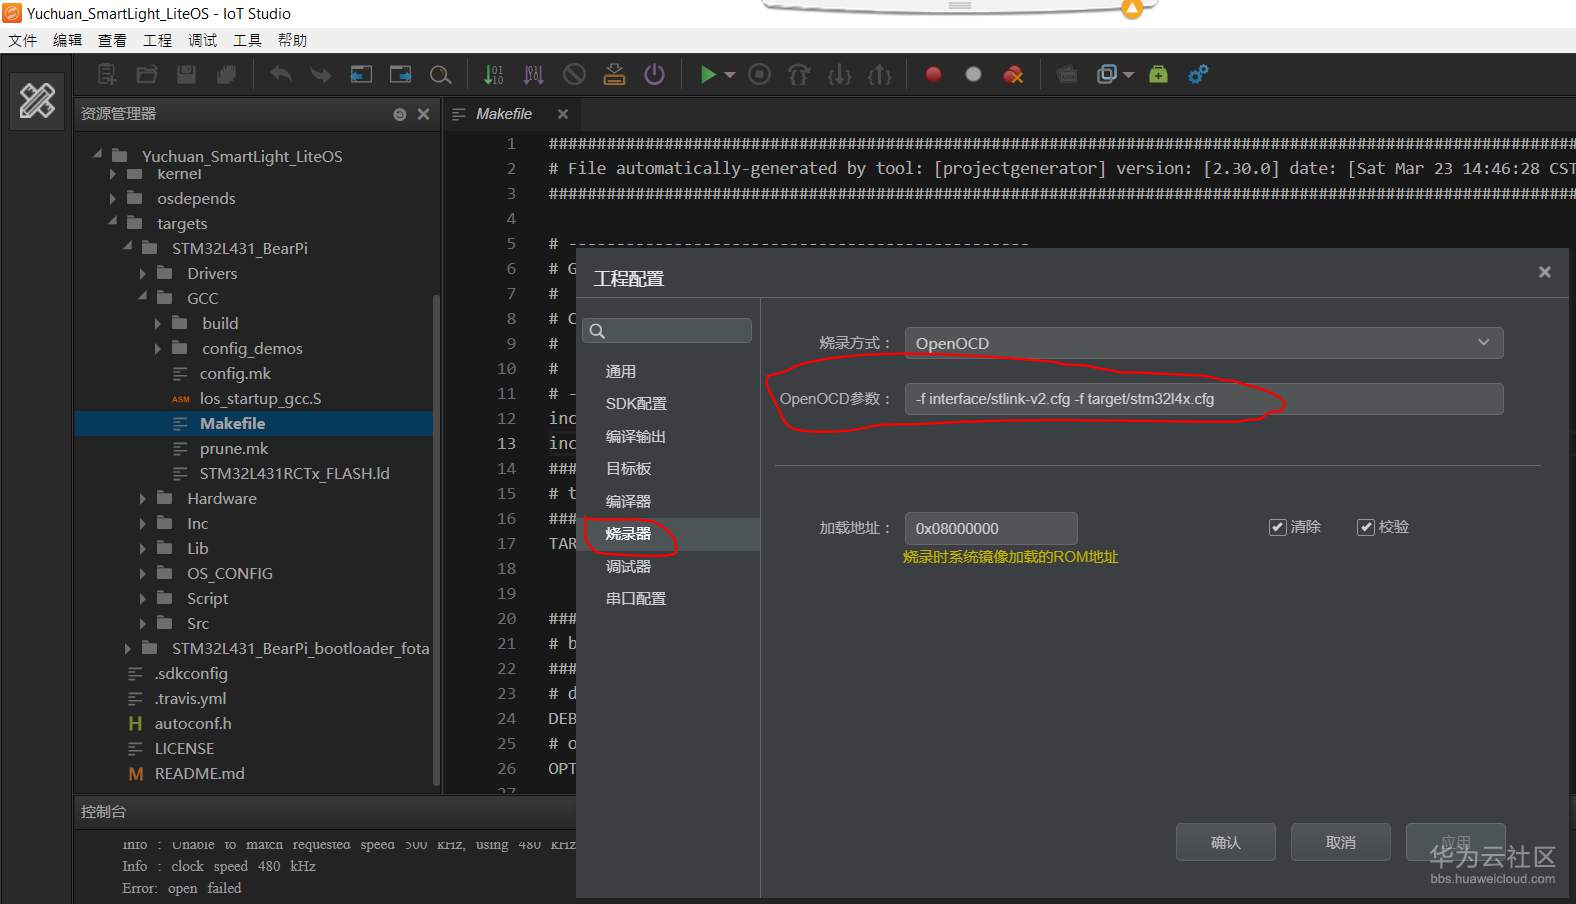Click the blue gears settings icon

pos(1198,74)
